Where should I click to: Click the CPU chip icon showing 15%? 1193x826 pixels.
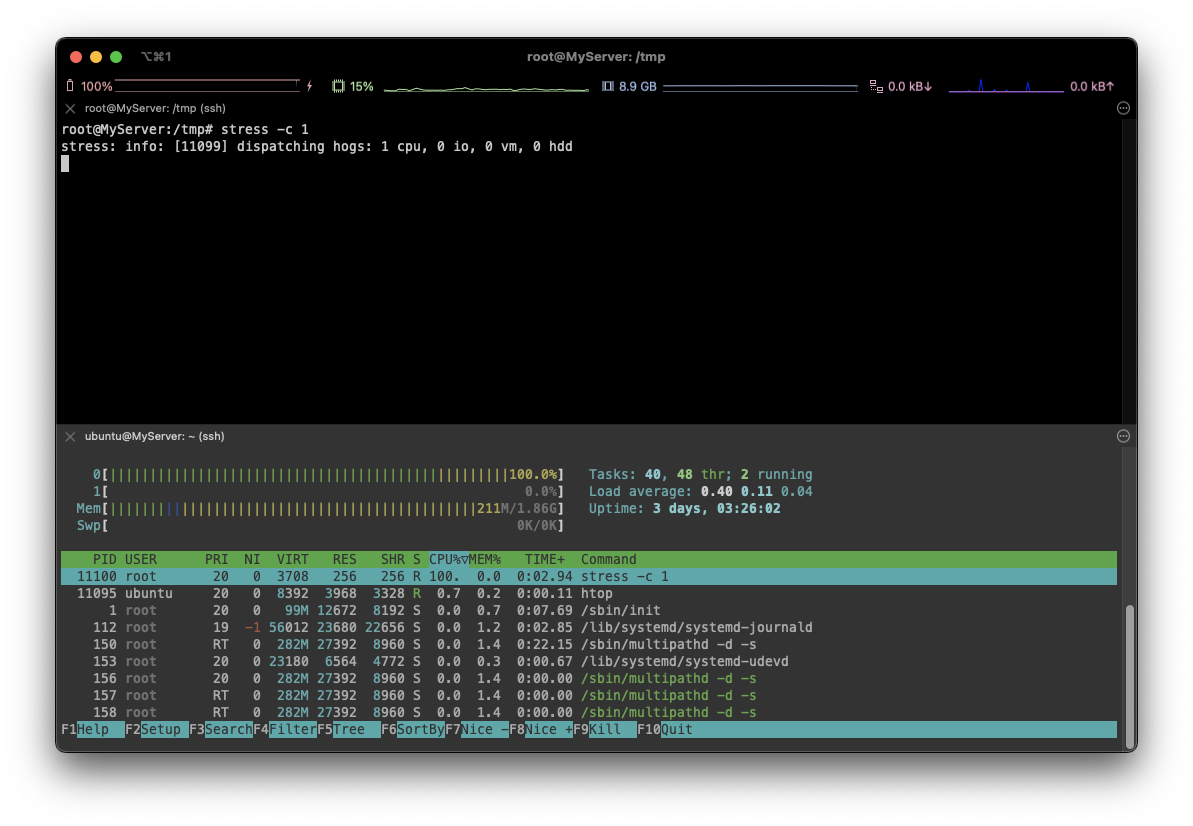(339, 86)
